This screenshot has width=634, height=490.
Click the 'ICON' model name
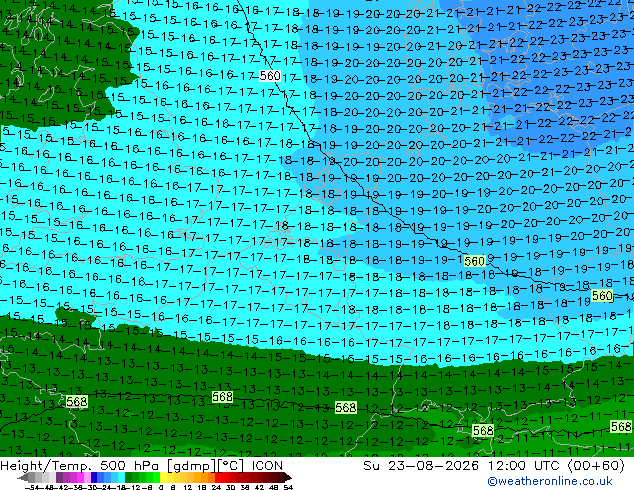pyautogui.click(x=267, y=466)
